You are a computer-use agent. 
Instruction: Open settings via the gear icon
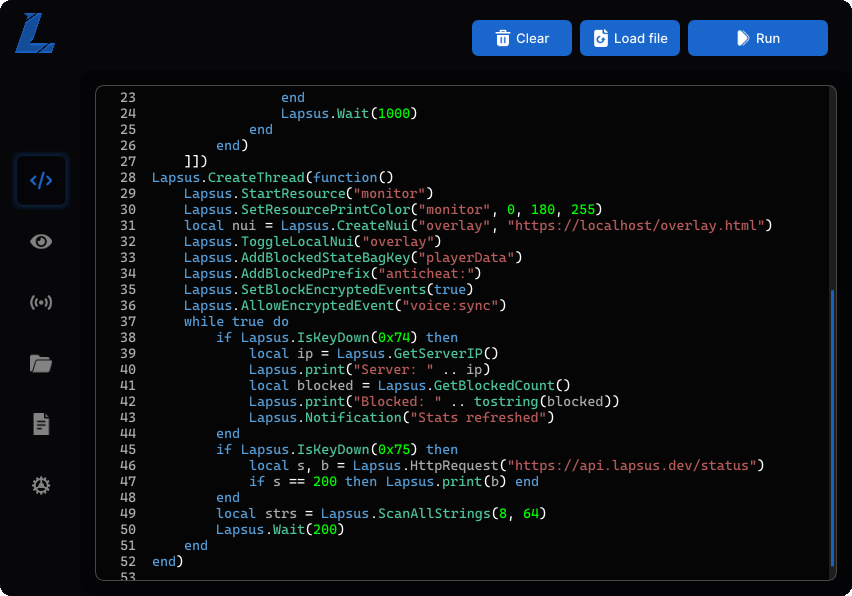(41, 486)
